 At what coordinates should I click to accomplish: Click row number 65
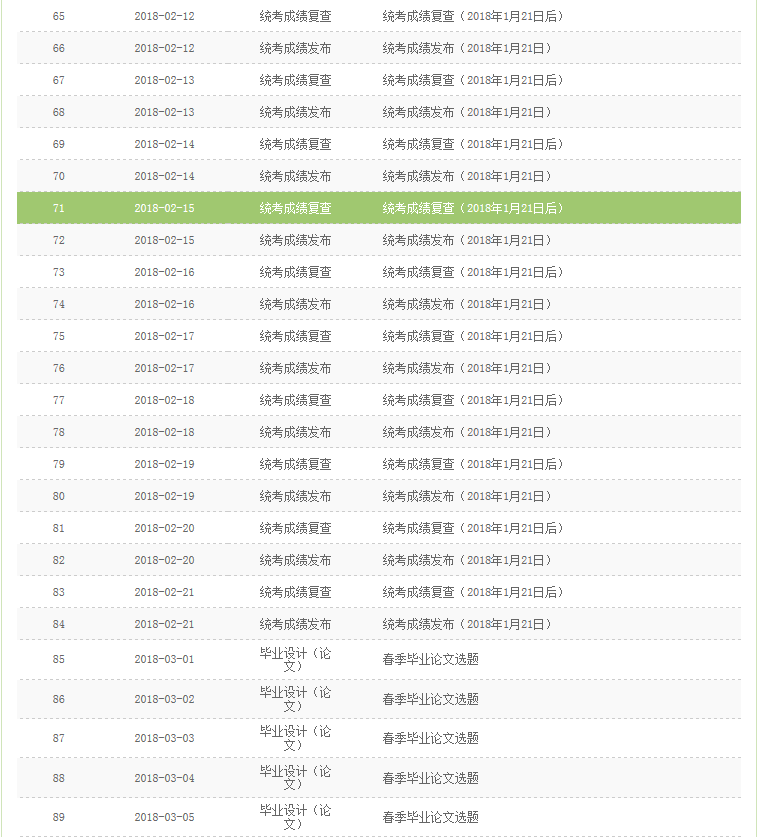point(59,16)
